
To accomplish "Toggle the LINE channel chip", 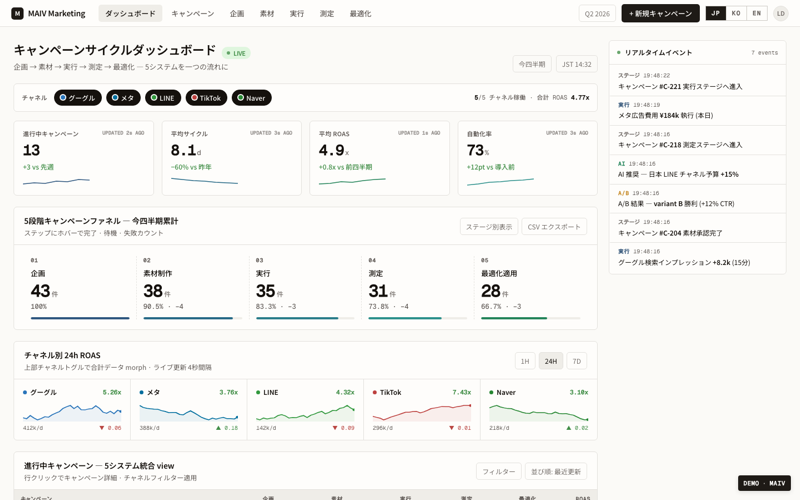I will [x=163, y=97].
